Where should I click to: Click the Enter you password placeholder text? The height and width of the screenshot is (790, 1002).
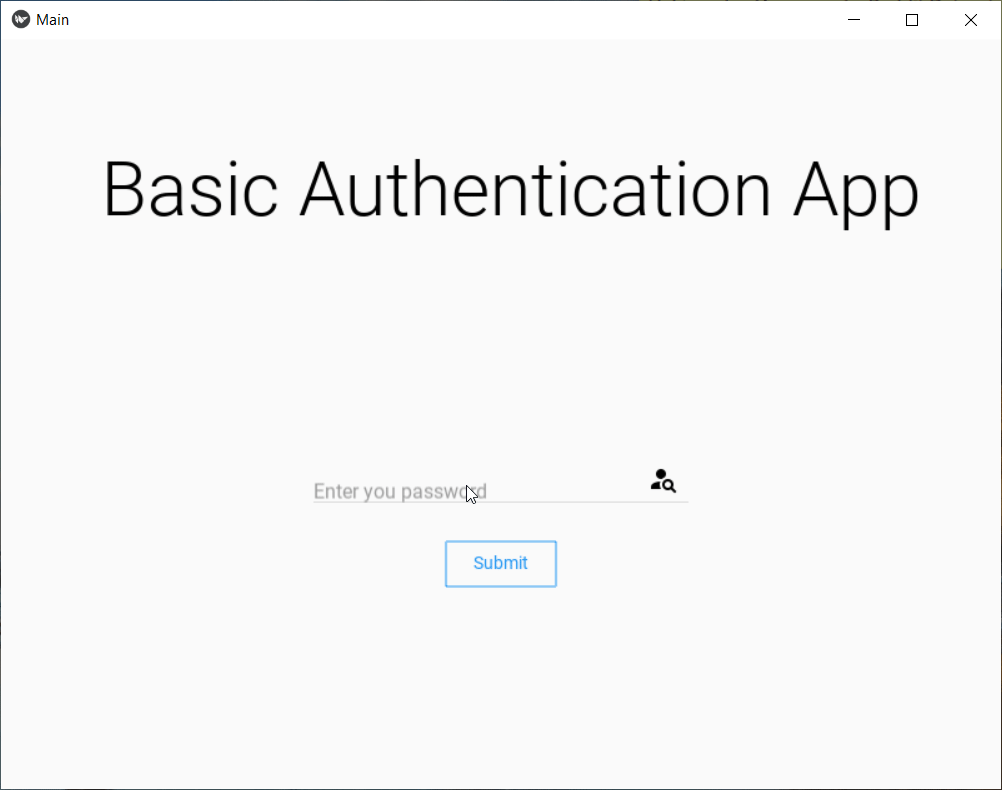400,491
